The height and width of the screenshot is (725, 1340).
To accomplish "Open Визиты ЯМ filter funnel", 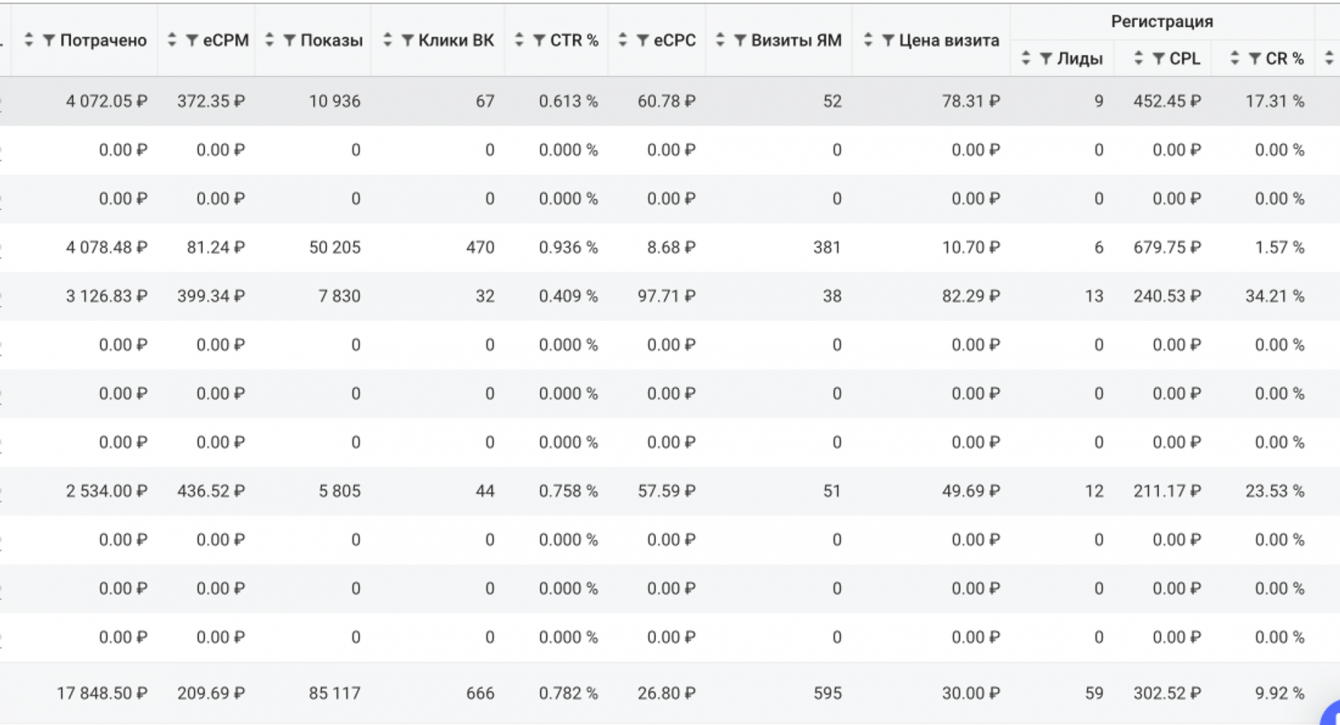I will tap(739, 41).
